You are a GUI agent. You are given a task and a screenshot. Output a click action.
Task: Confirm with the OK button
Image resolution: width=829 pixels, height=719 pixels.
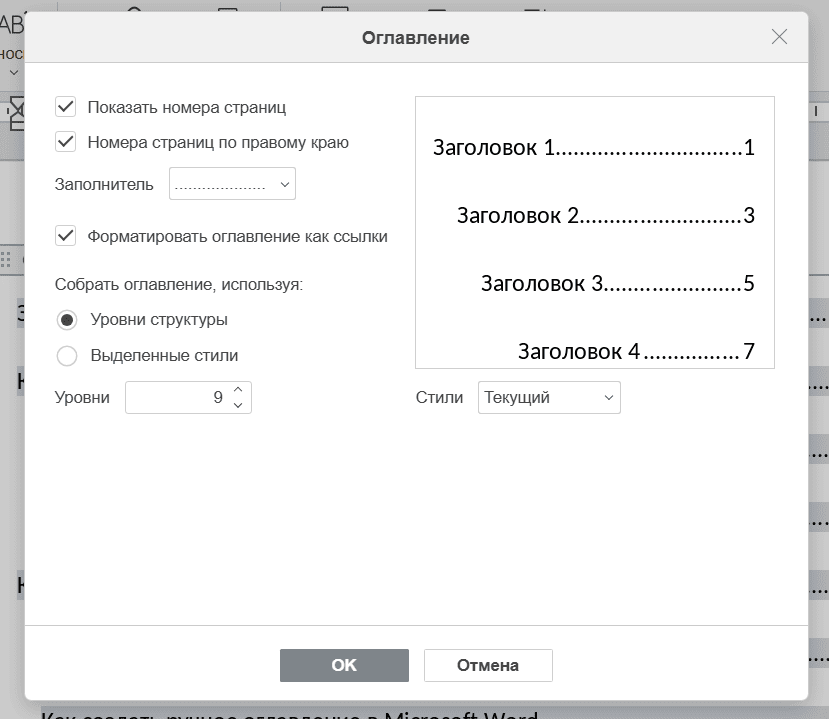point(344,665)
